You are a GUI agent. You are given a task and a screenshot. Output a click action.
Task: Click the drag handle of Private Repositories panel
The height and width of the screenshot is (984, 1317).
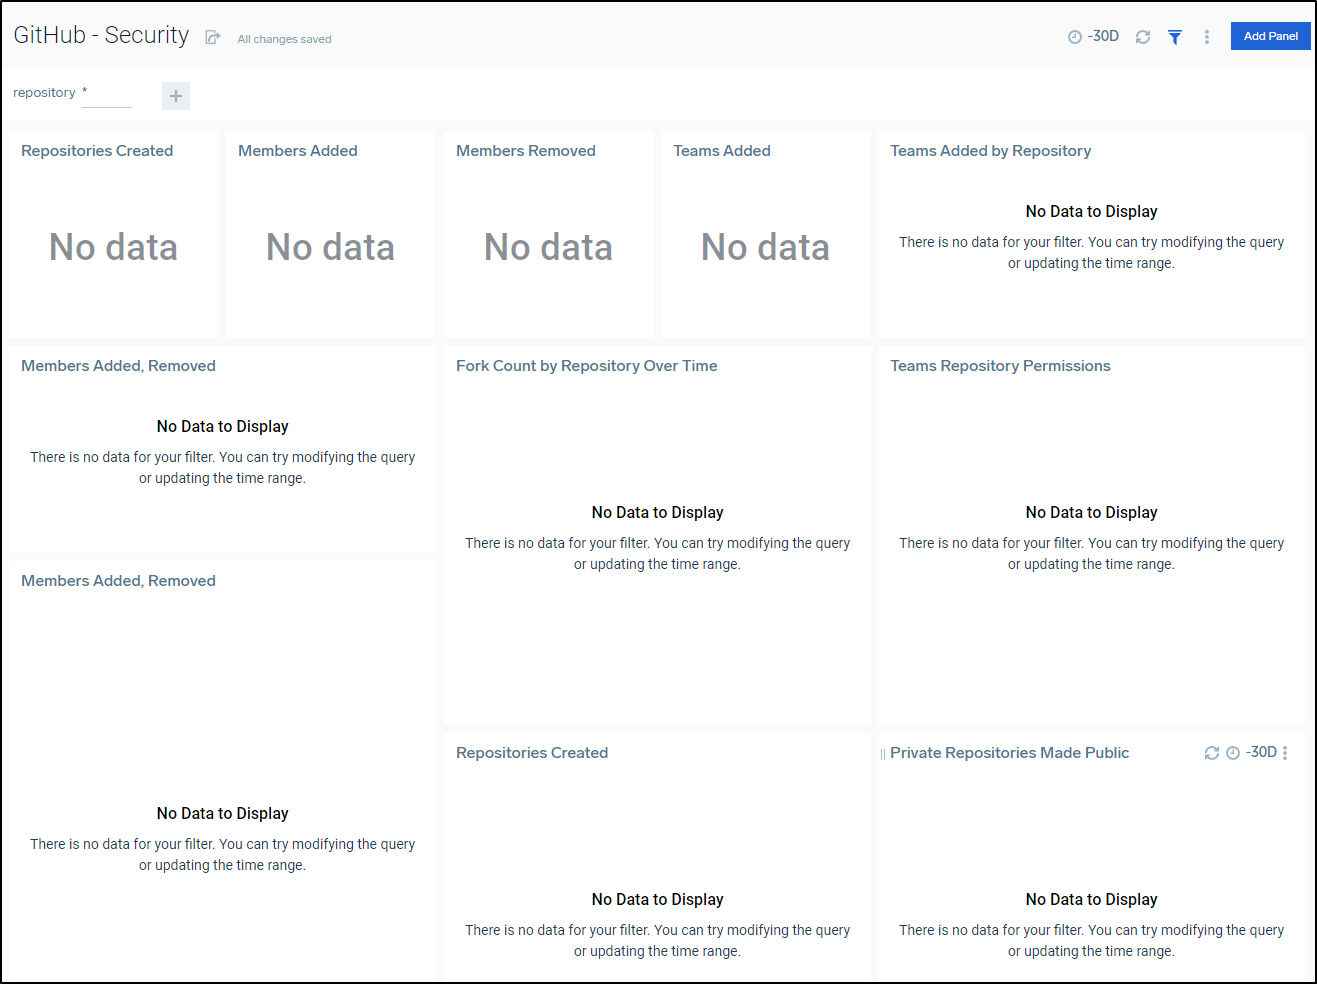pos(882,754)
